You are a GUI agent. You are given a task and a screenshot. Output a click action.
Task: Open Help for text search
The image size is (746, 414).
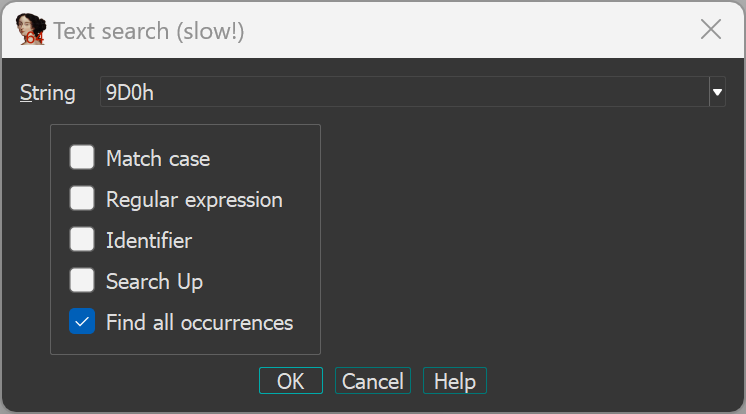(454, 381)
